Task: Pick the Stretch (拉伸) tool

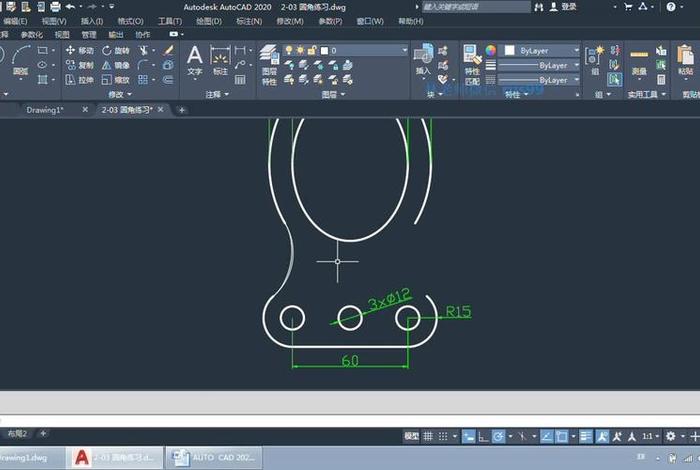Action: (79, 80)
